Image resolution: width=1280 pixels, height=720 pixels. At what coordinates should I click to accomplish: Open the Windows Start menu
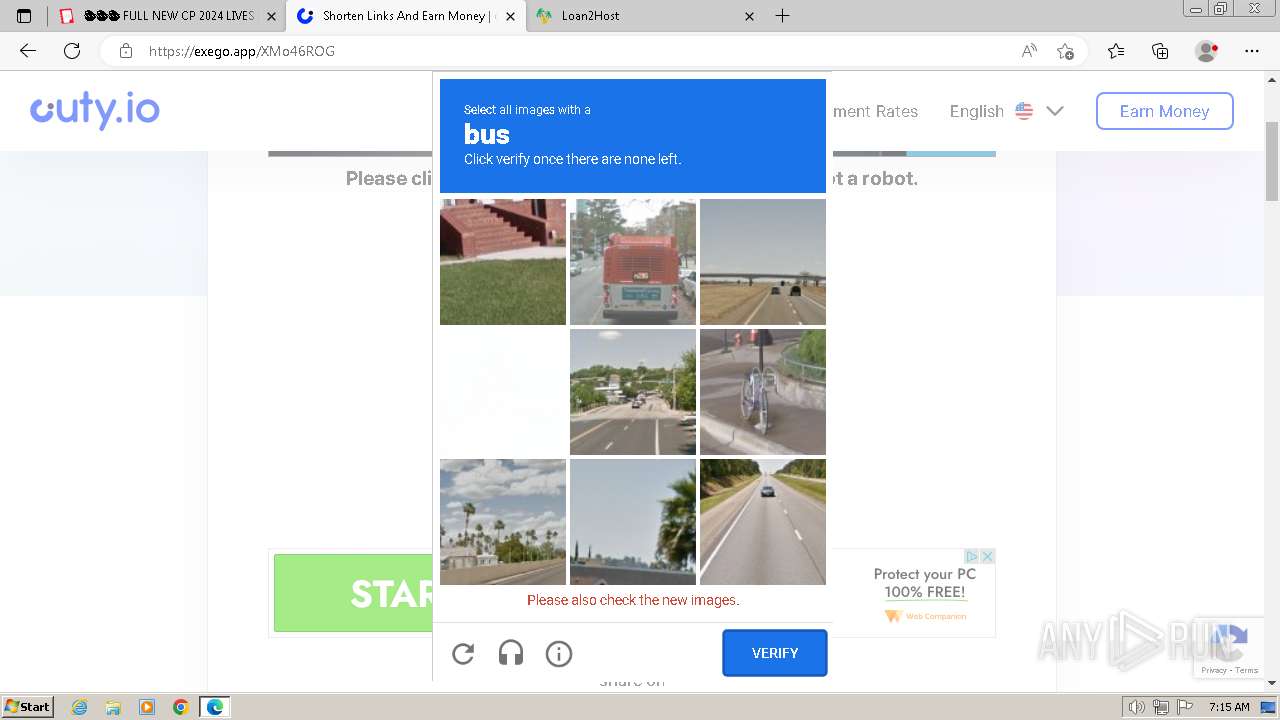point(27,706)
